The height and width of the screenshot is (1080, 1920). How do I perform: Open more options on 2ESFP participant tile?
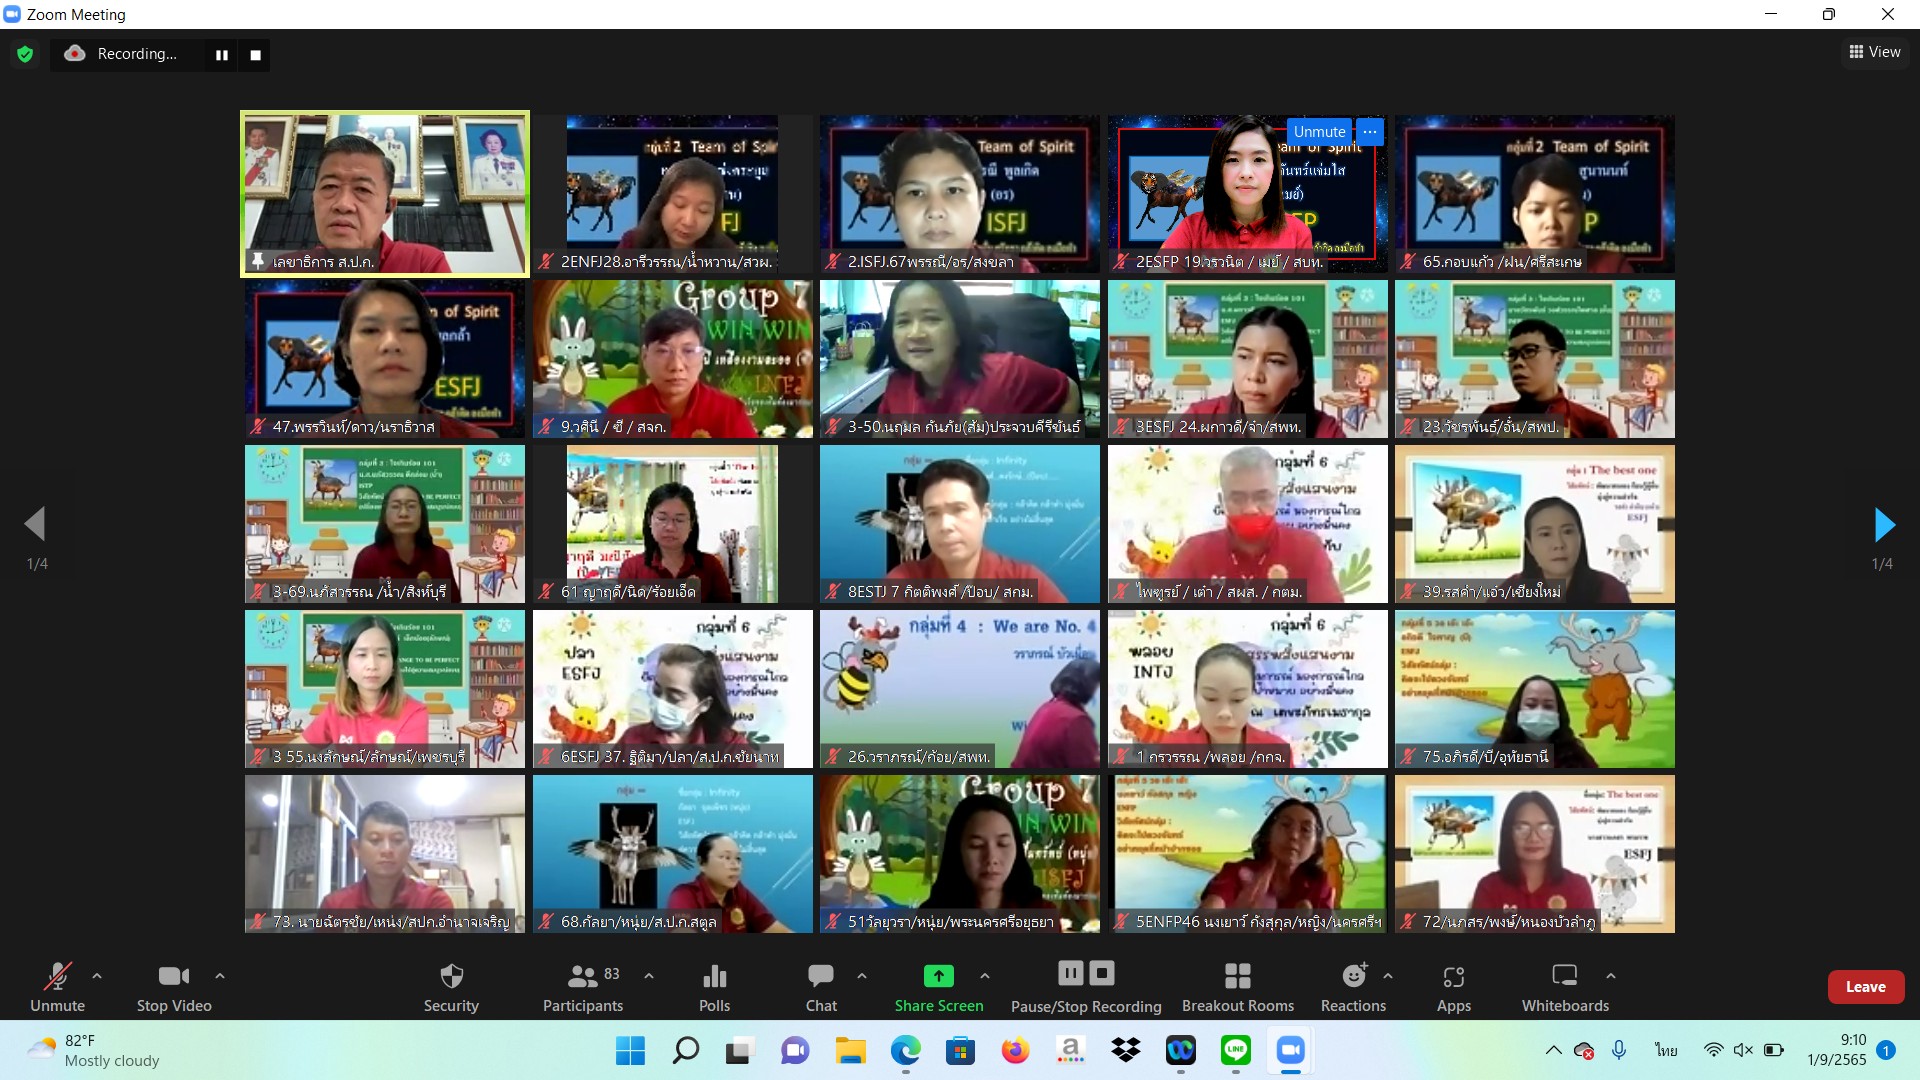1370,131
